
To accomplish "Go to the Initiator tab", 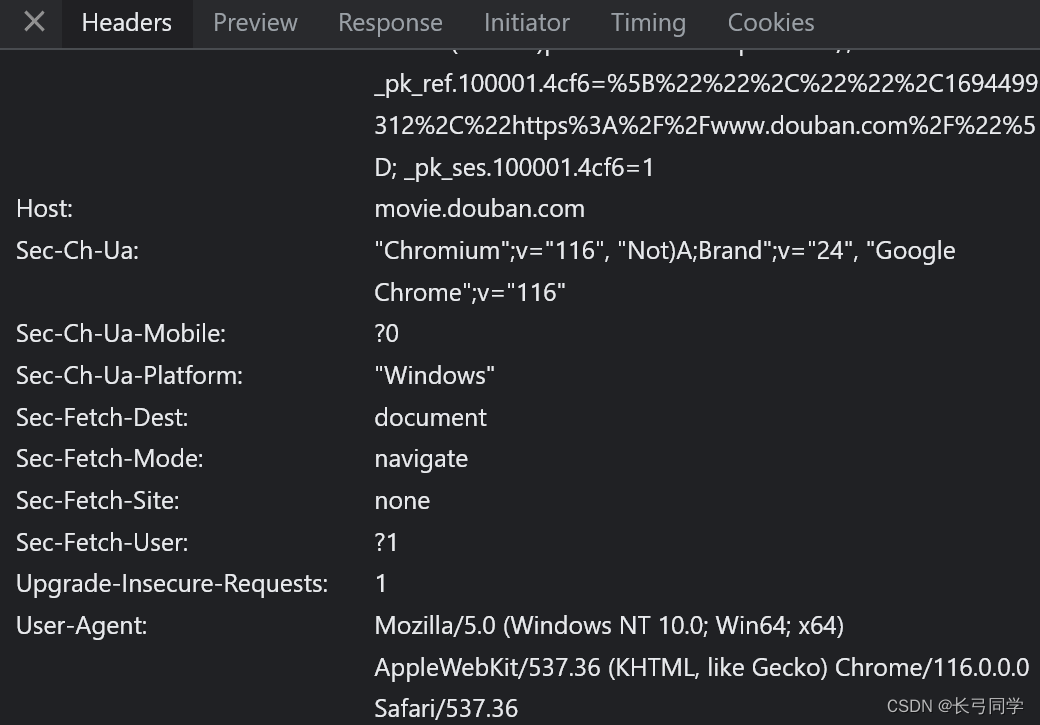I will [x=526, y=23].
